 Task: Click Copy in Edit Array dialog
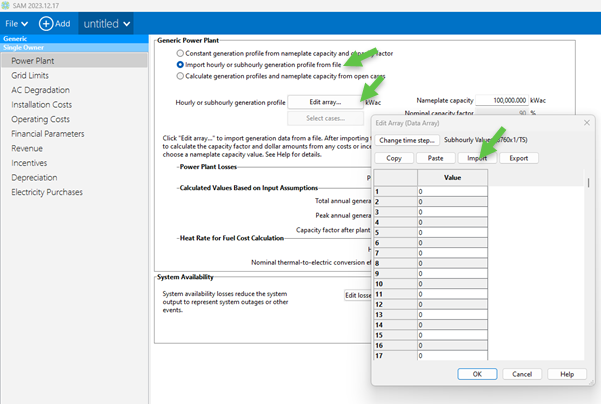pyautogui.click(x=394, y=158)
